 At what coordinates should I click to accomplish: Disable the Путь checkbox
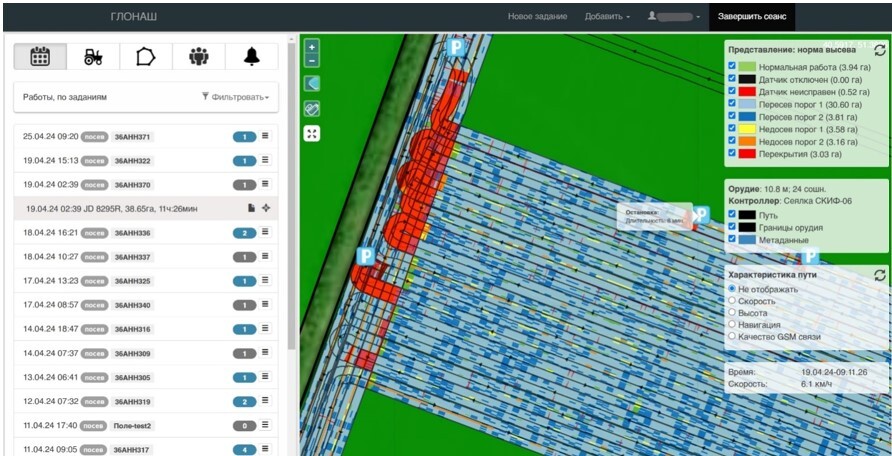pyautogui.click(x=732, y=215)
